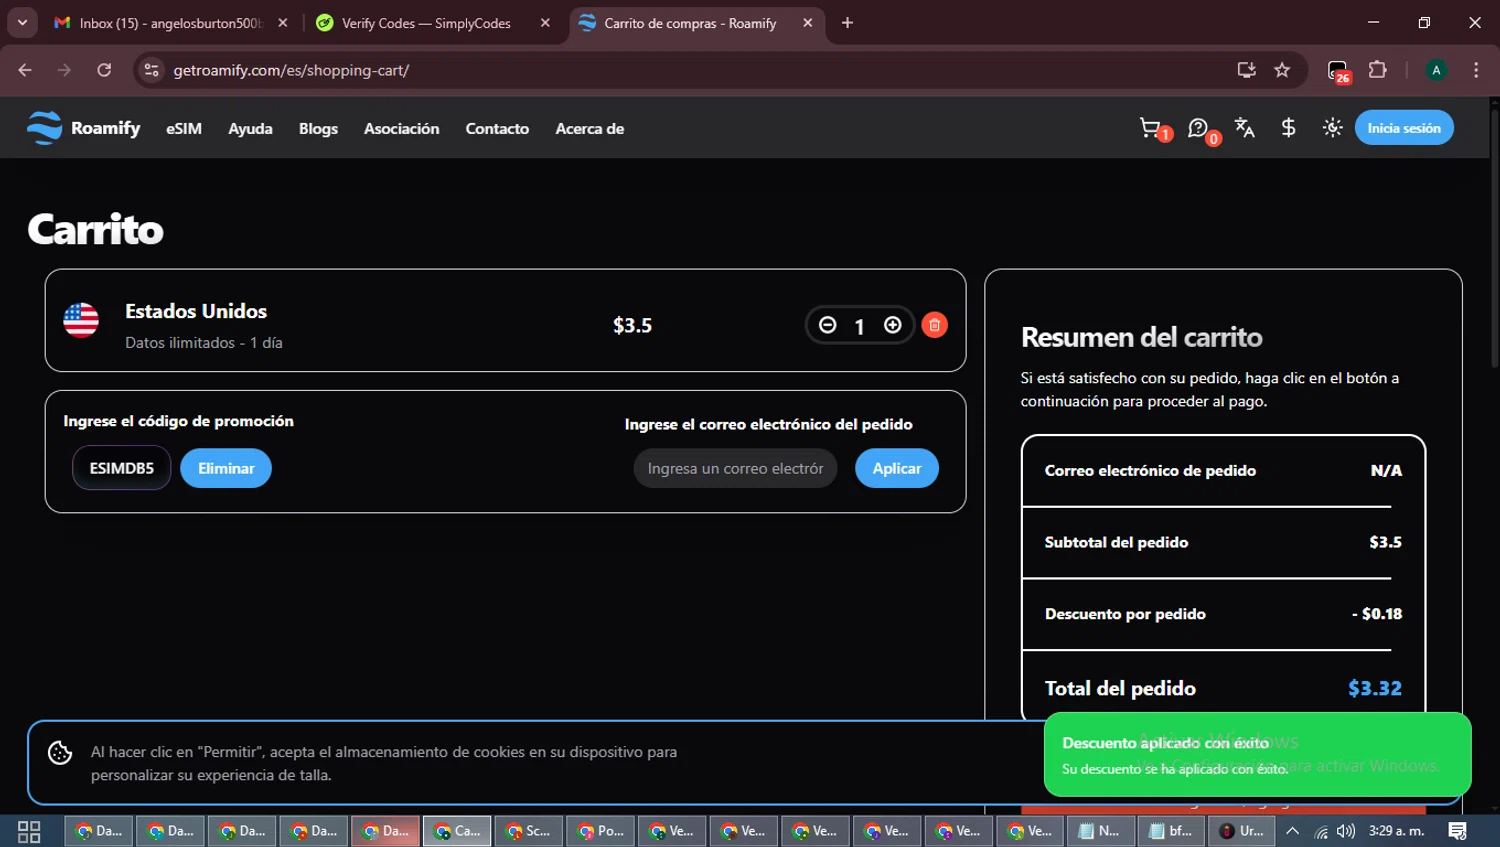Click the United States flag icon
Screen dimensions: 1500x847
coord(81,320)
